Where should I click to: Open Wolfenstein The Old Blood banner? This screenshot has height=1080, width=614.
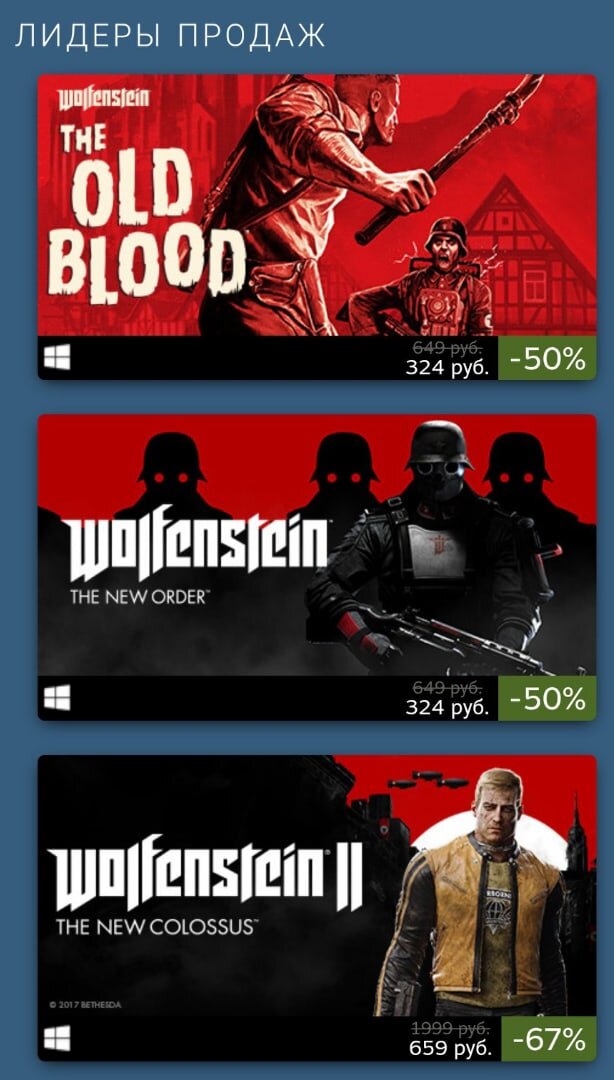point(317,205)
